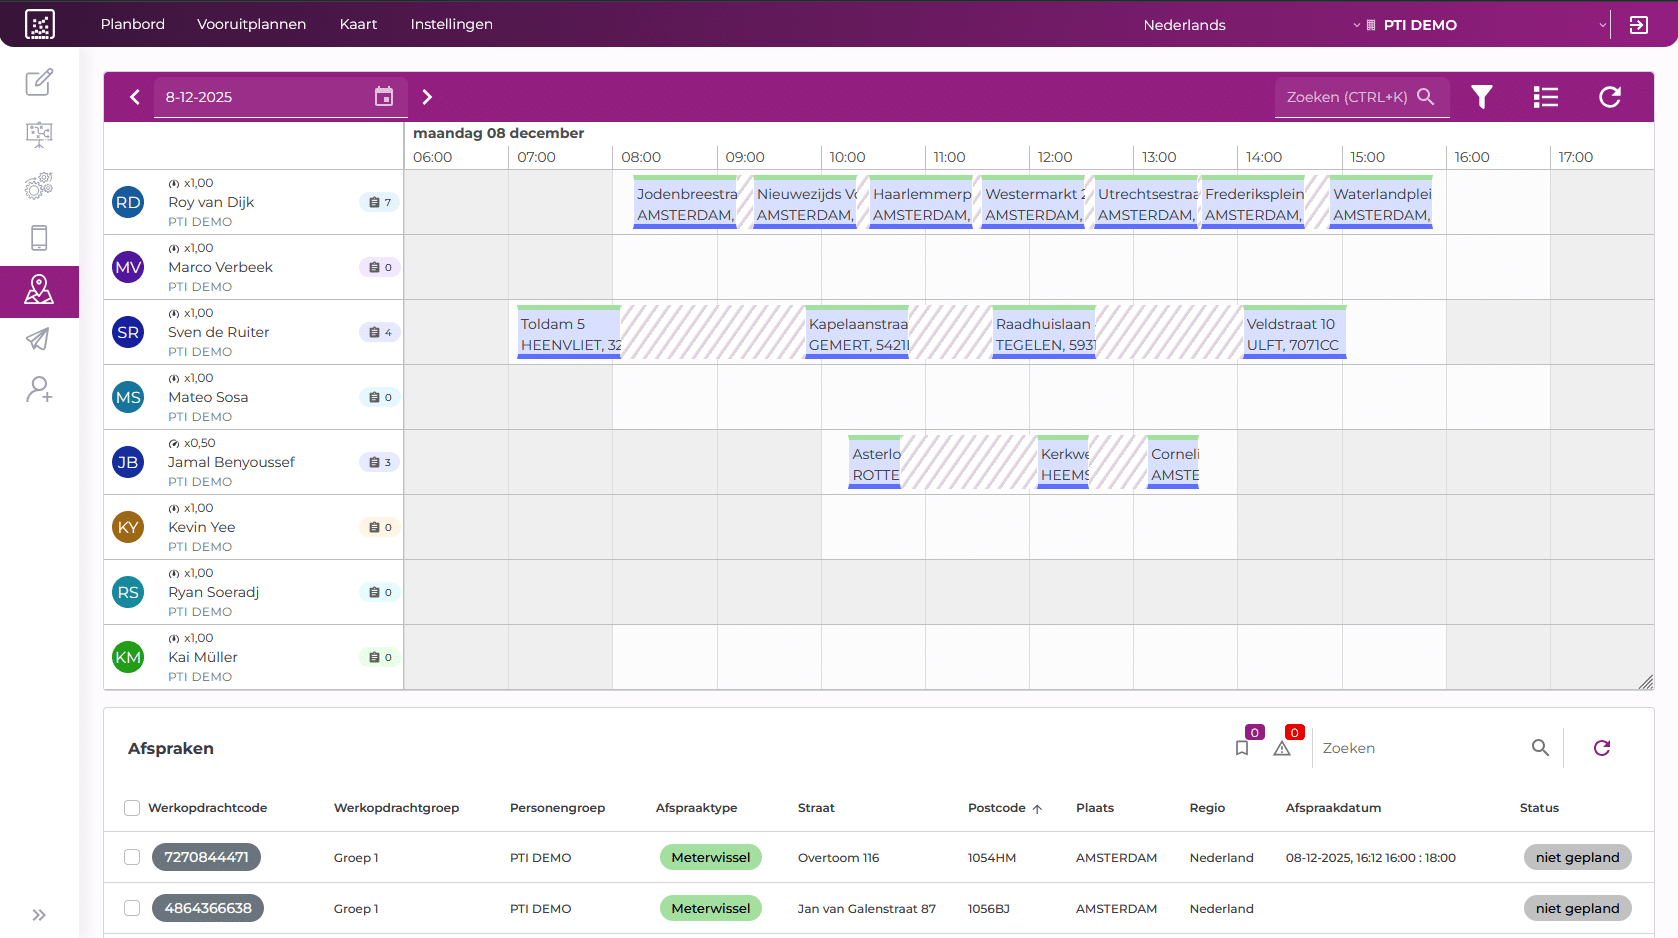
Task: Go to previous day arrow
Action: [135, 97]
